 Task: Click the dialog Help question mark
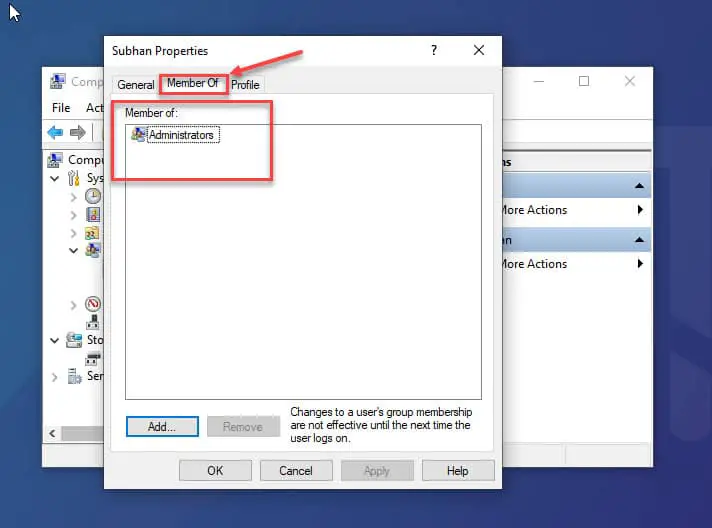pyautogui.click(x=434, y=50)
